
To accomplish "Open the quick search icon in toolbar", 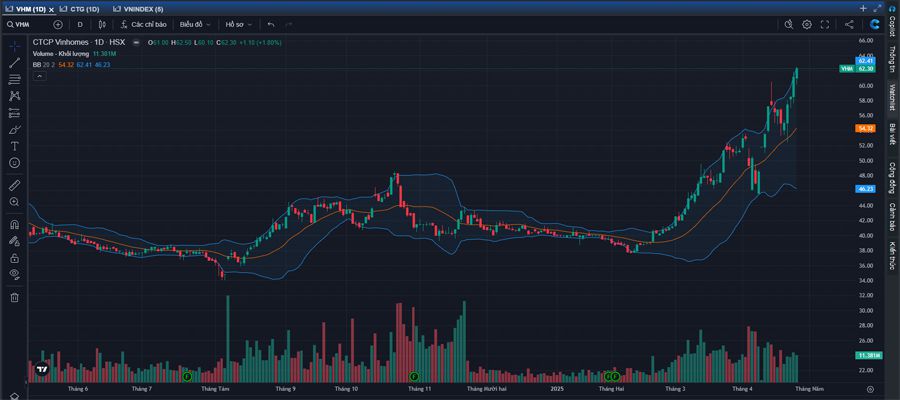I will point(789,24).
